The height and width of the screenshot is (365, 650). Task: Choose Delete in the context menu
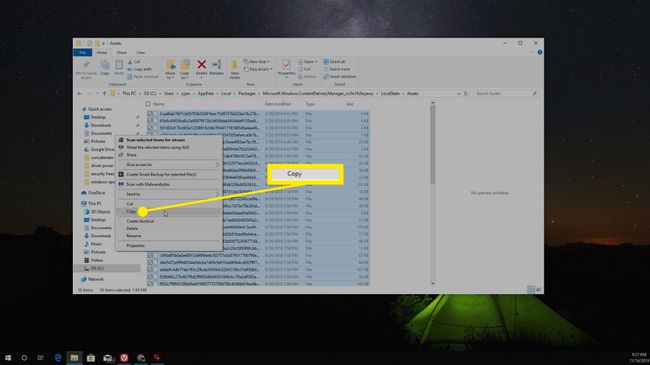click(169, 229)
